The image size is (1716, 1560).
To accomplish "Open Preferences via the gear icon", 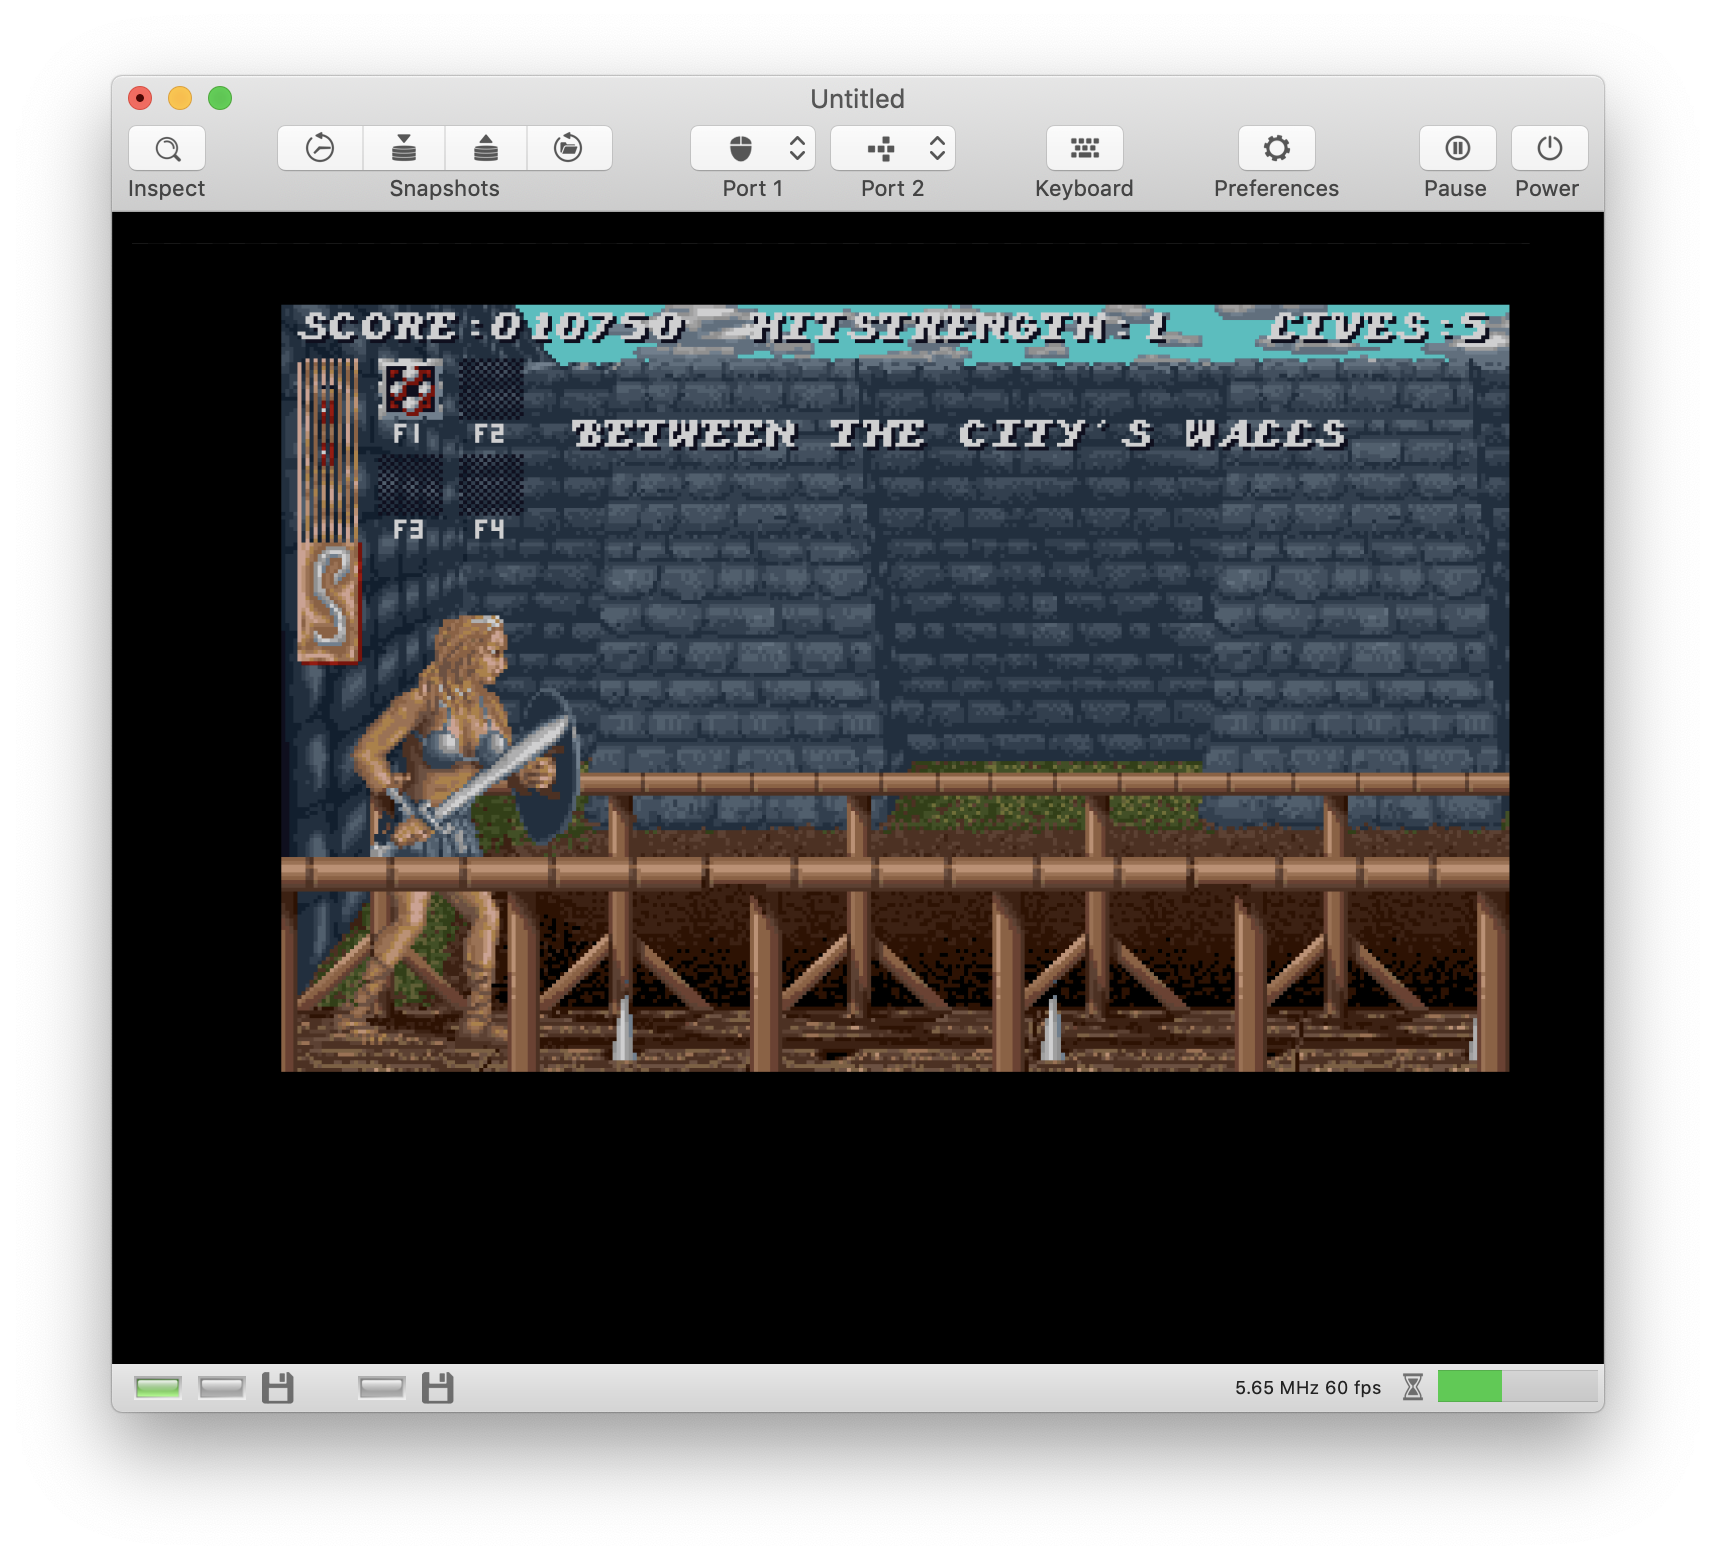I will click(x=1277, y=149).
